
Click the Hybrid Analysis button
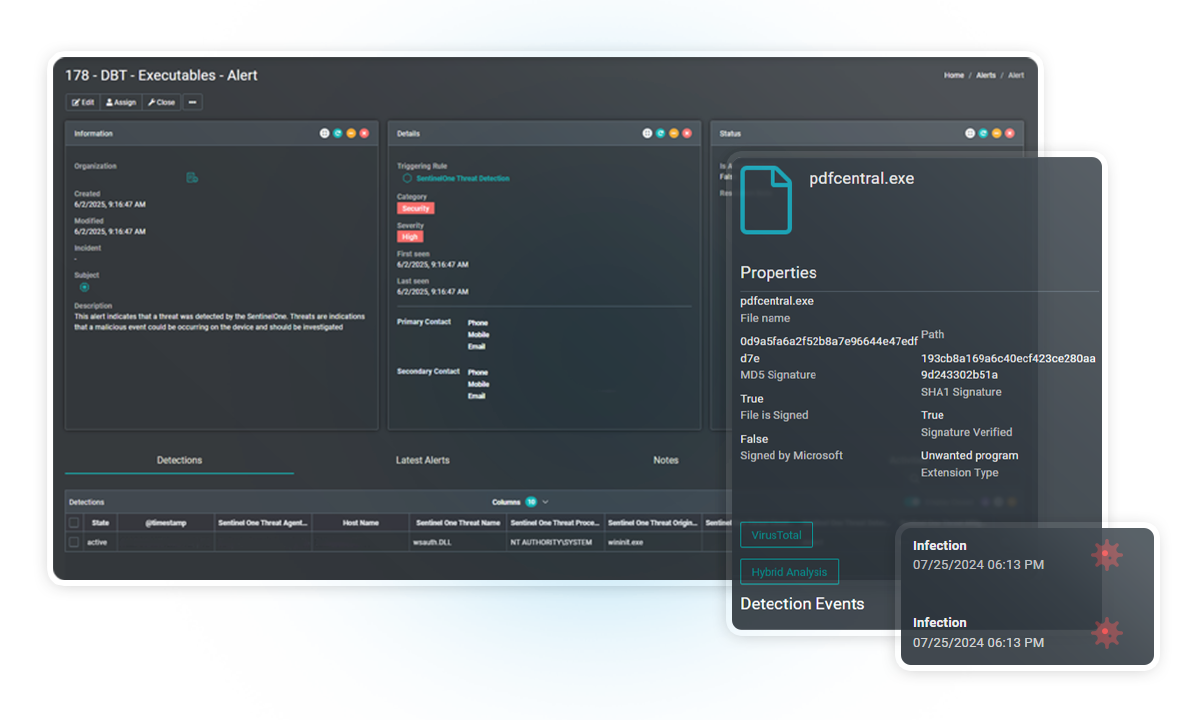click(x=789, y=571)
